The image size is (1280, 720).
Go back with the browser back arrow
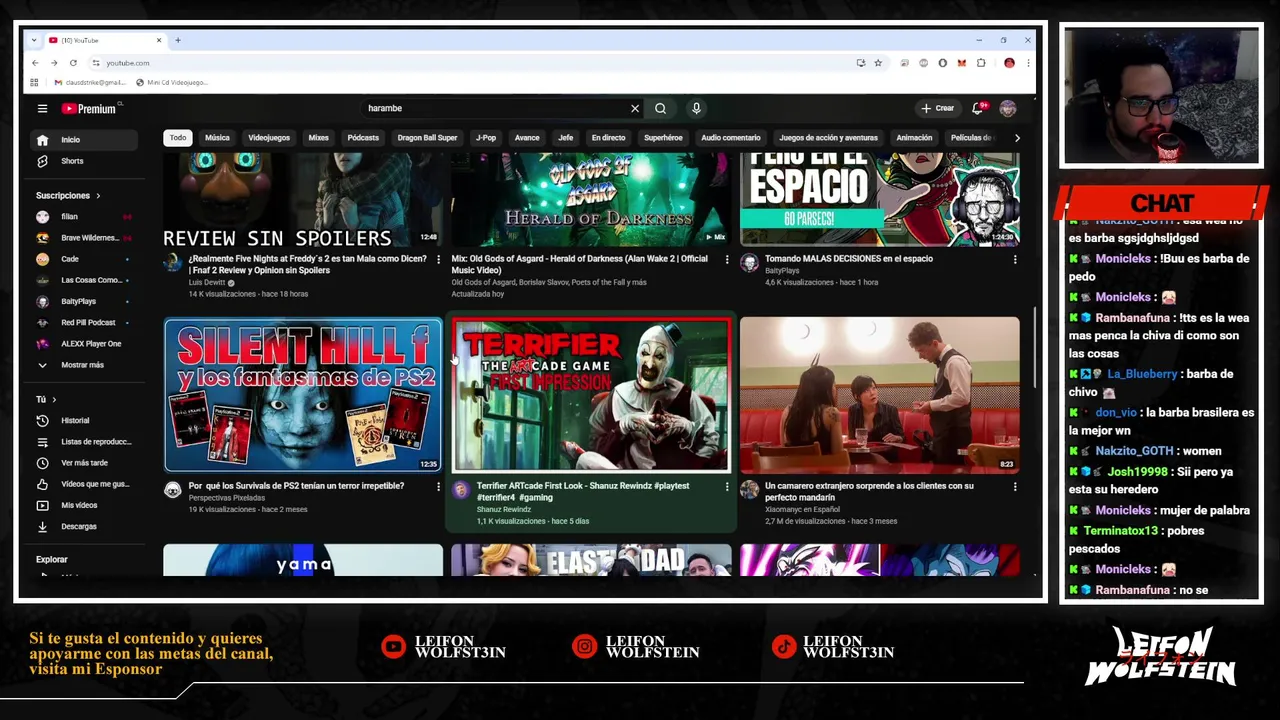(x=34, y=63)
